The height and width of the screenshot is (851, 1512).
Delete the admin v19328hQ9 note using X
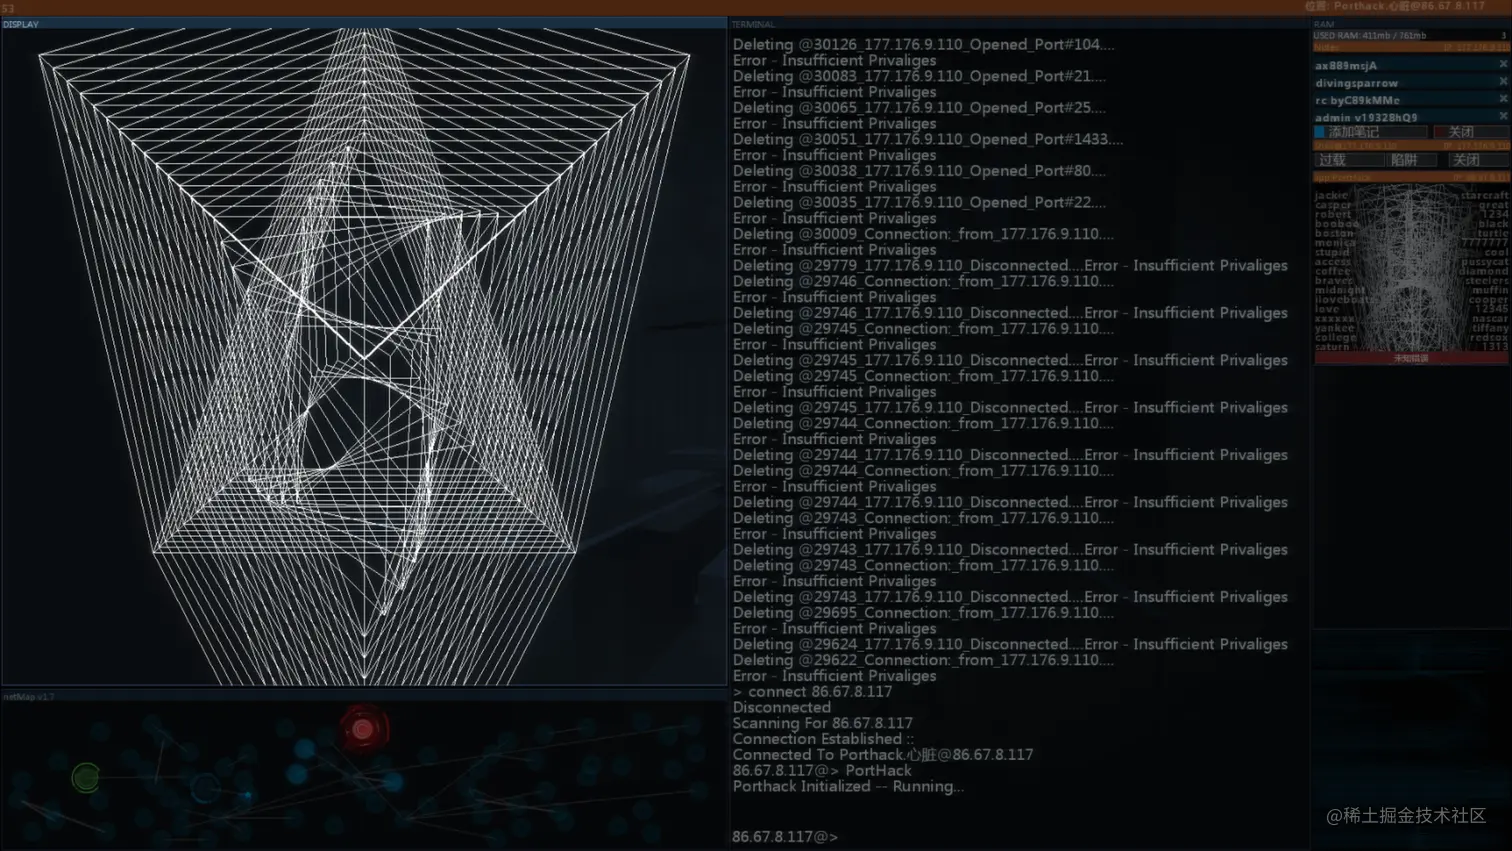[1502, 116]
